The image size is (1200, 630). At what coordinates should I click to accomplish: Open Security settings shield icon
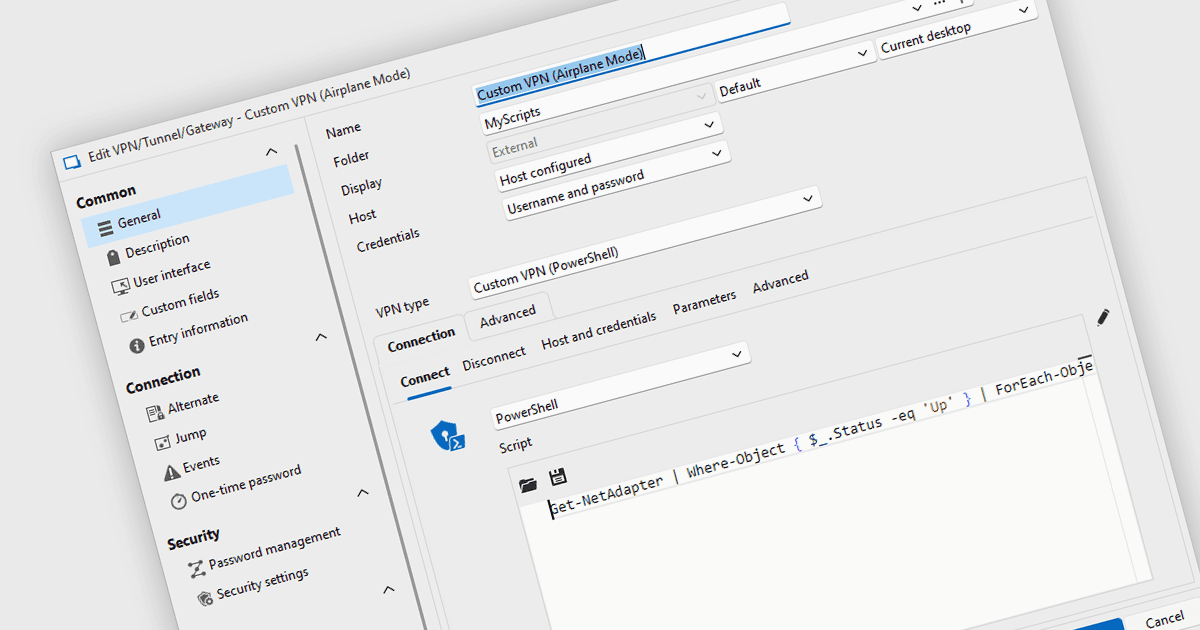pyautogui.click(x=205, y=597)
